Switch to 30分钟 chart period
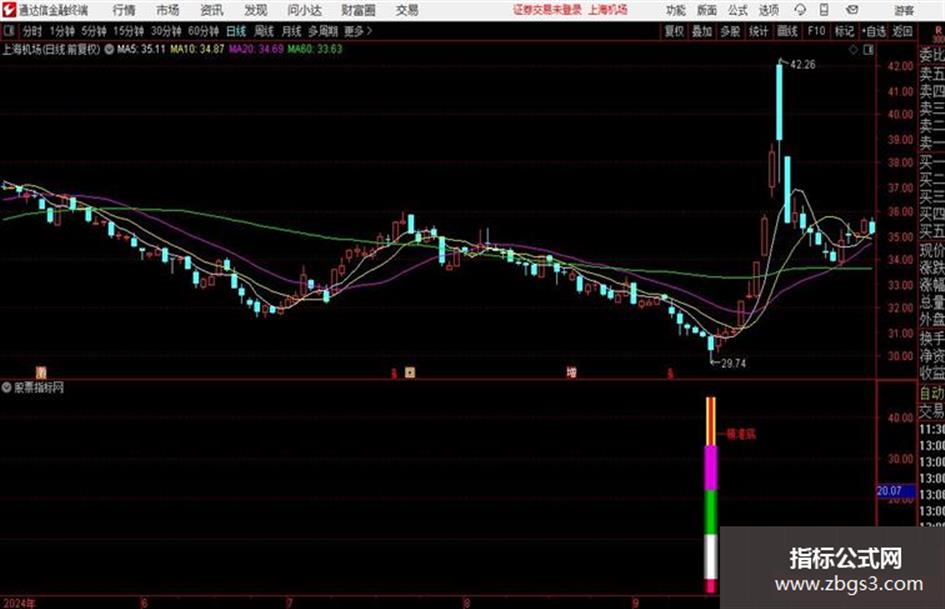 pos(166,31)
